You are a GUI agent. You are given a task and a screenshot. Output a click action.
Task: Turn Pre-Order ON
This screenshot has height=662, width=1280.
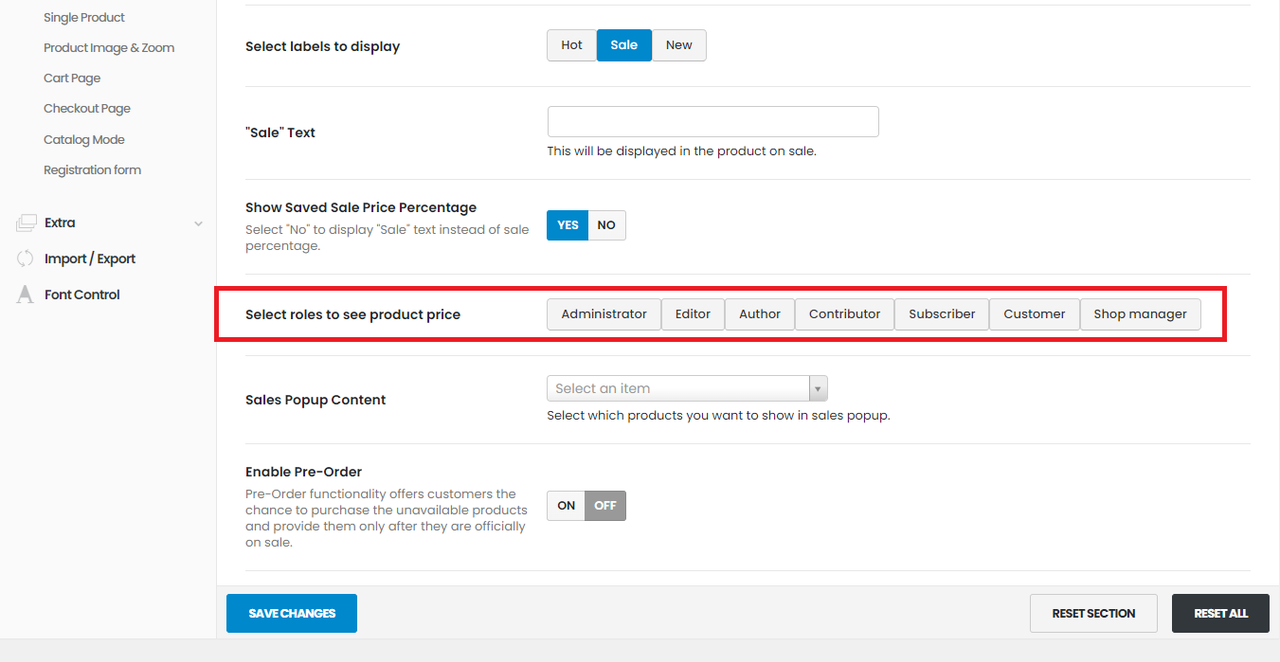[x=566, y=505]
